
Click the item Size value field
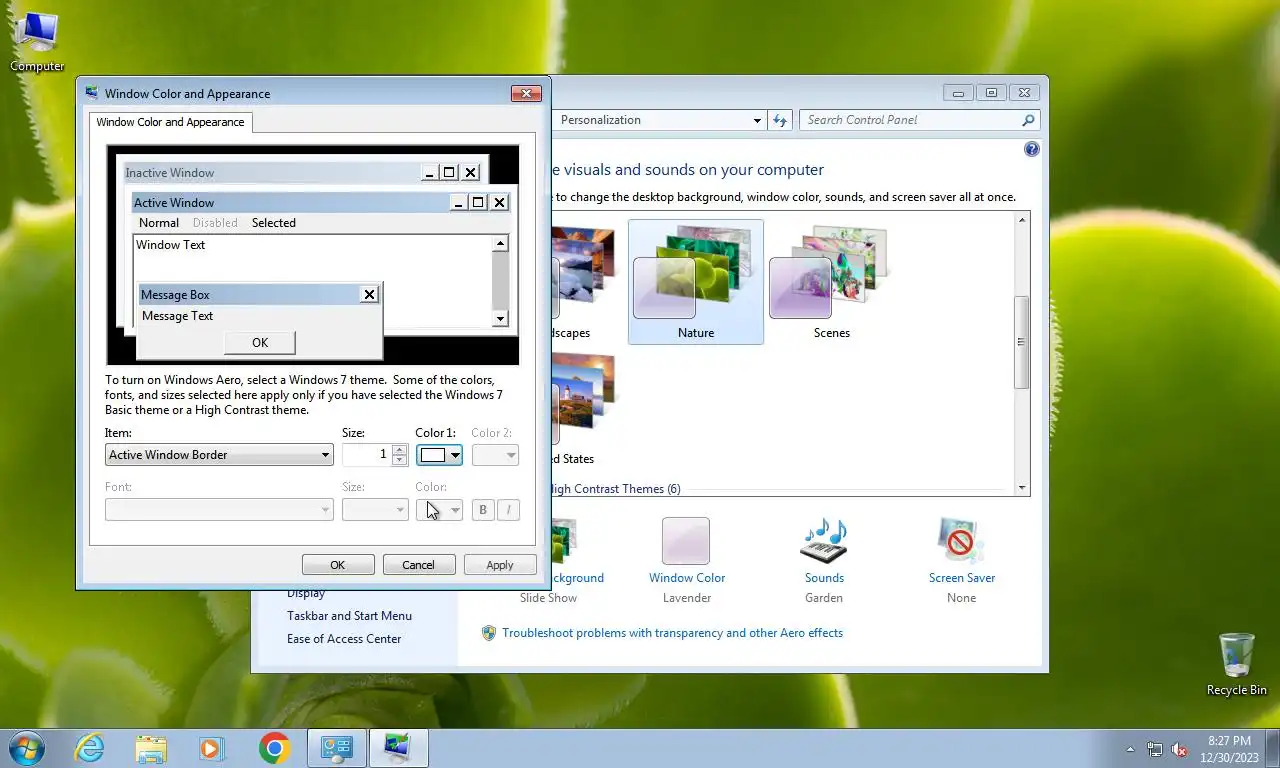point(367,455)
